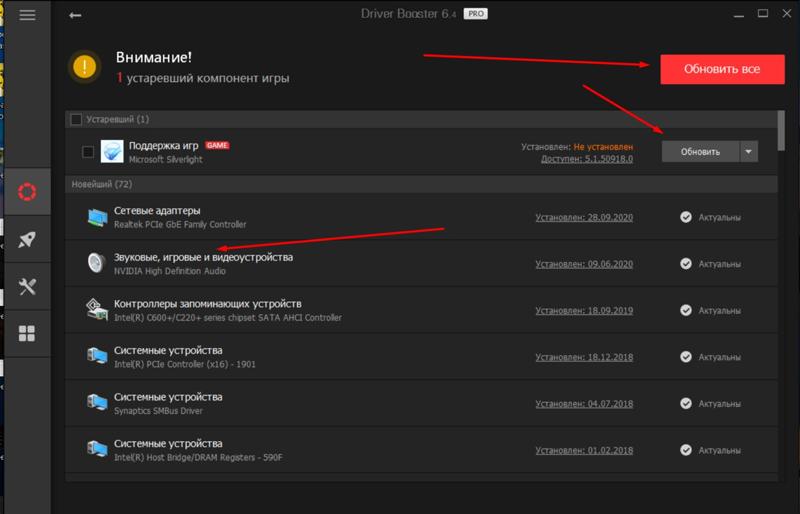The height and width of the screenshot is (514, 800).
Task: Open the Tools wrench sidebar icon
Action: 27,287
